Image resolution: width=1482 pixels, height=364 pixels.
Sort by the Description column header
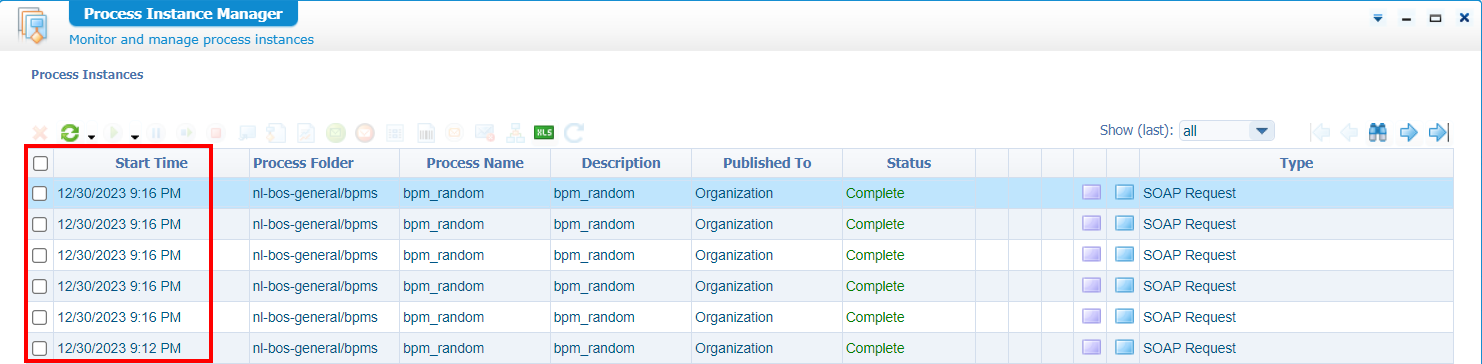tap(621, 163)
